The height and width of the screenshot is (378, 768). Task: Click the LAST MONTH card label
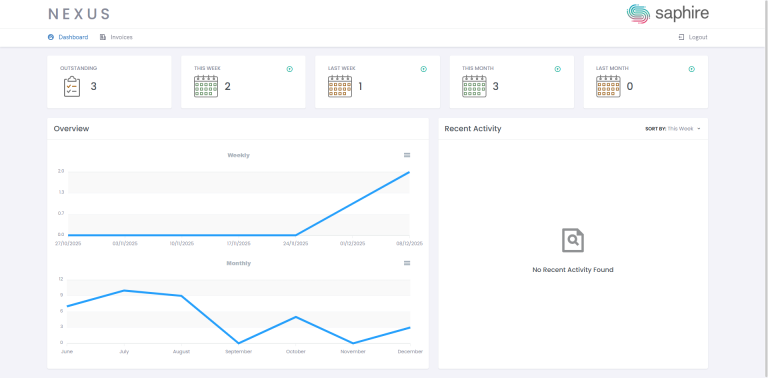(x=612, y=69)
